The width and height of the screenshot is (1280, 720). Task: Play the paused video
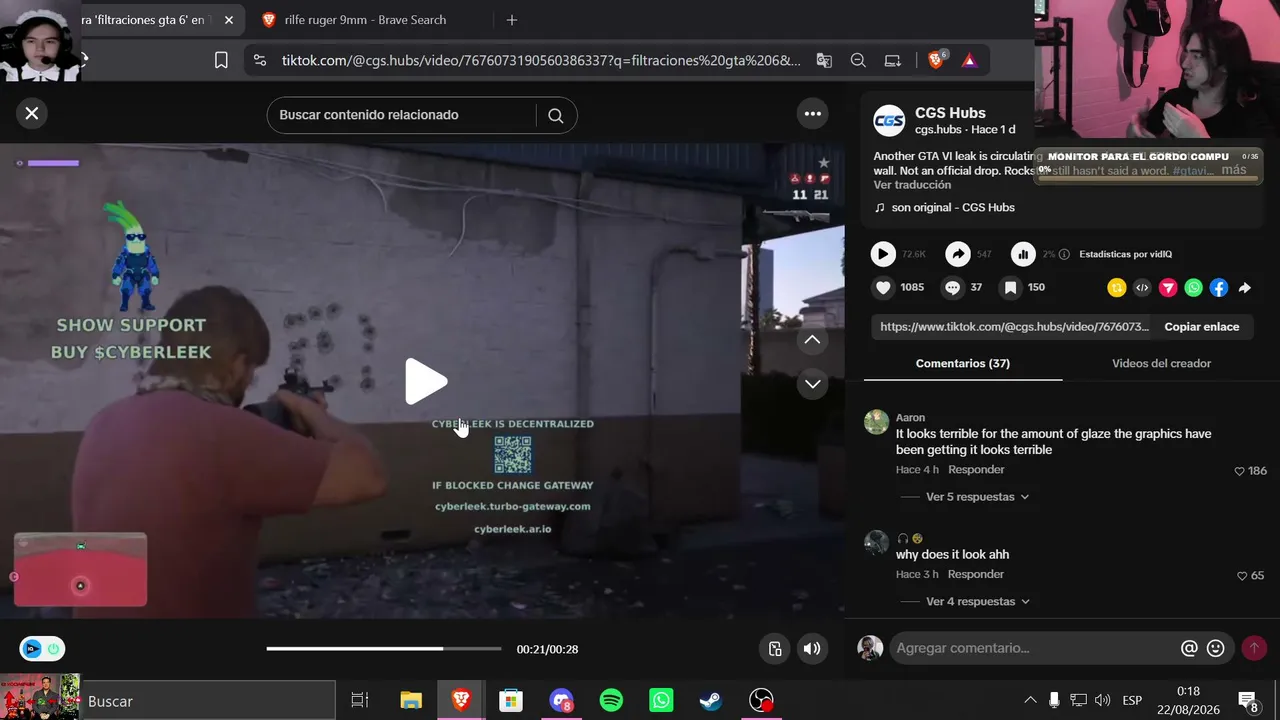click(425, 381)
